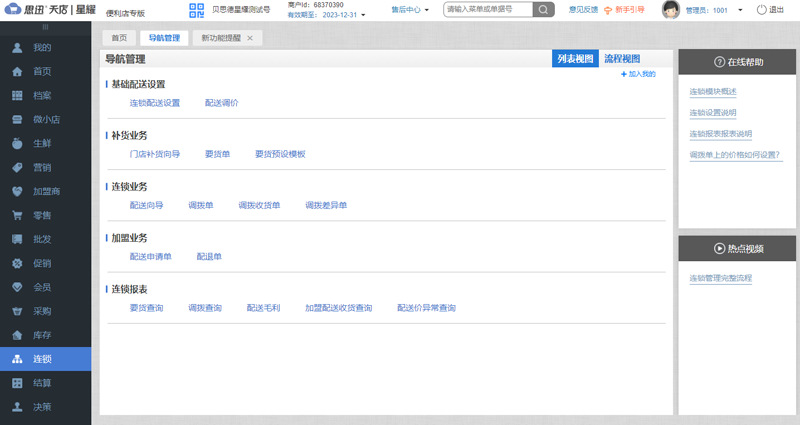Screen dimensions: 800x425
Task: Click the 调拨单 link
Action: point(201,205)
